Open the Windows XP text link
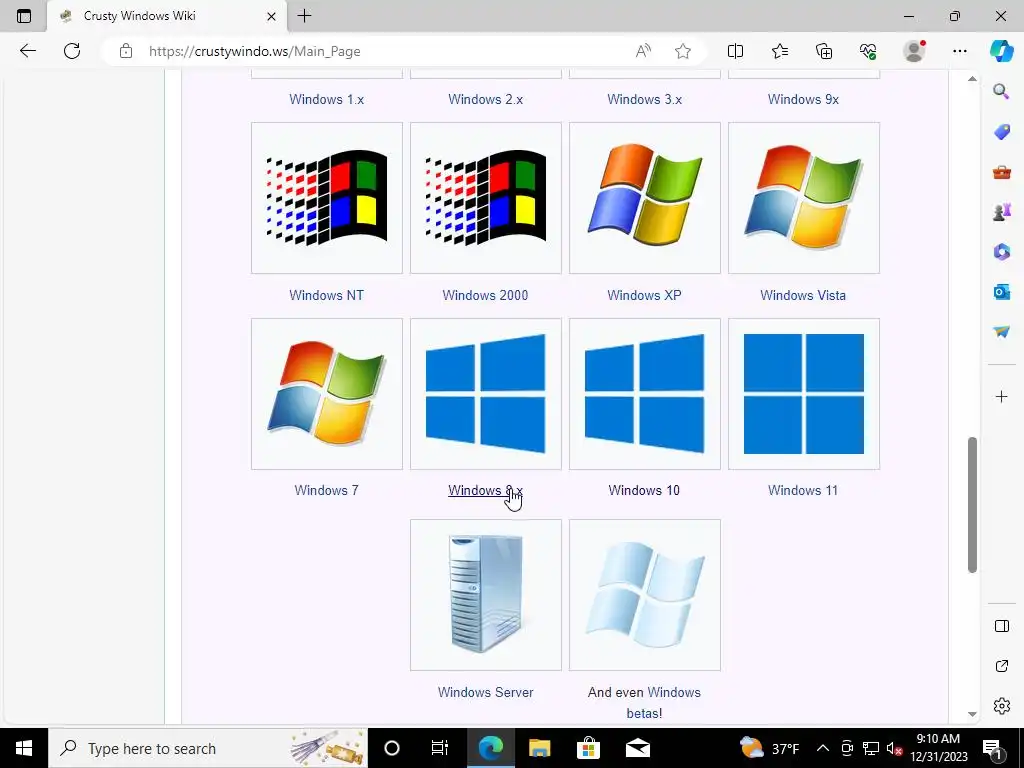1024x768 pixels. [645, 295]
